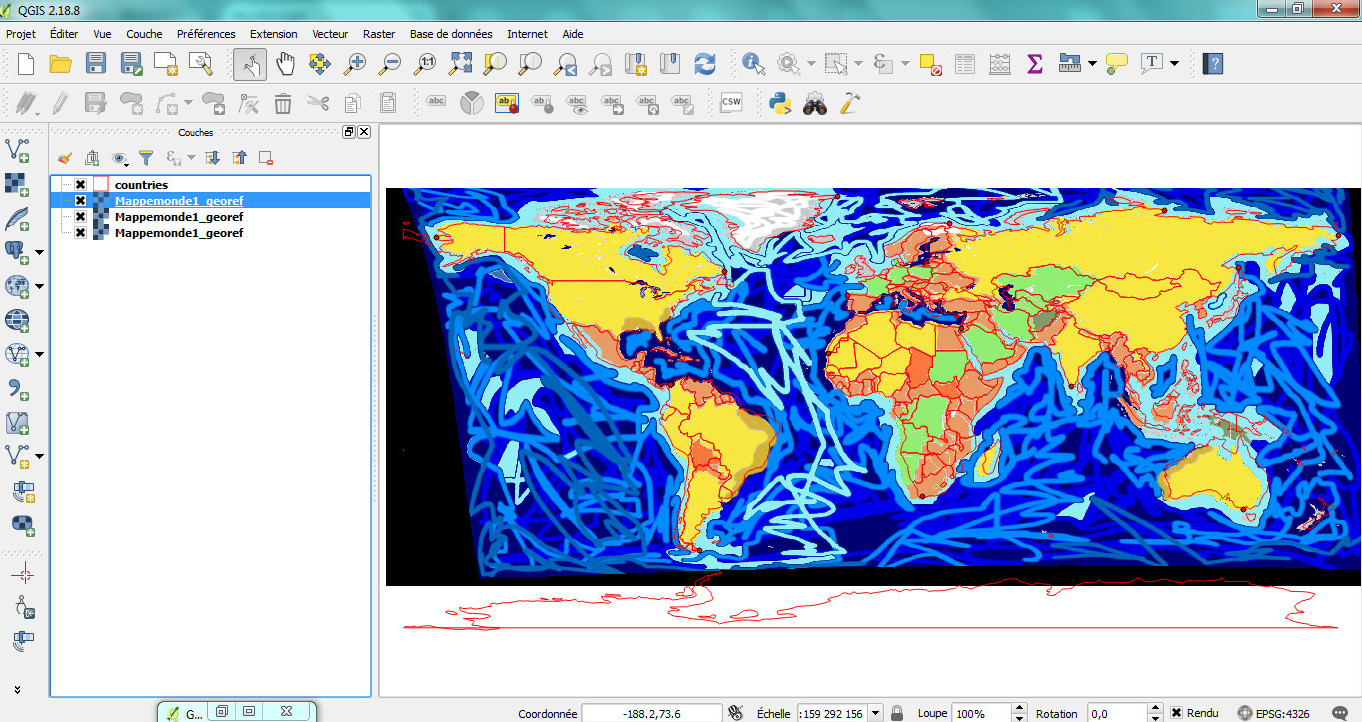Select the Zoom In magnifier tool
1362x722 pixels.
355,64
